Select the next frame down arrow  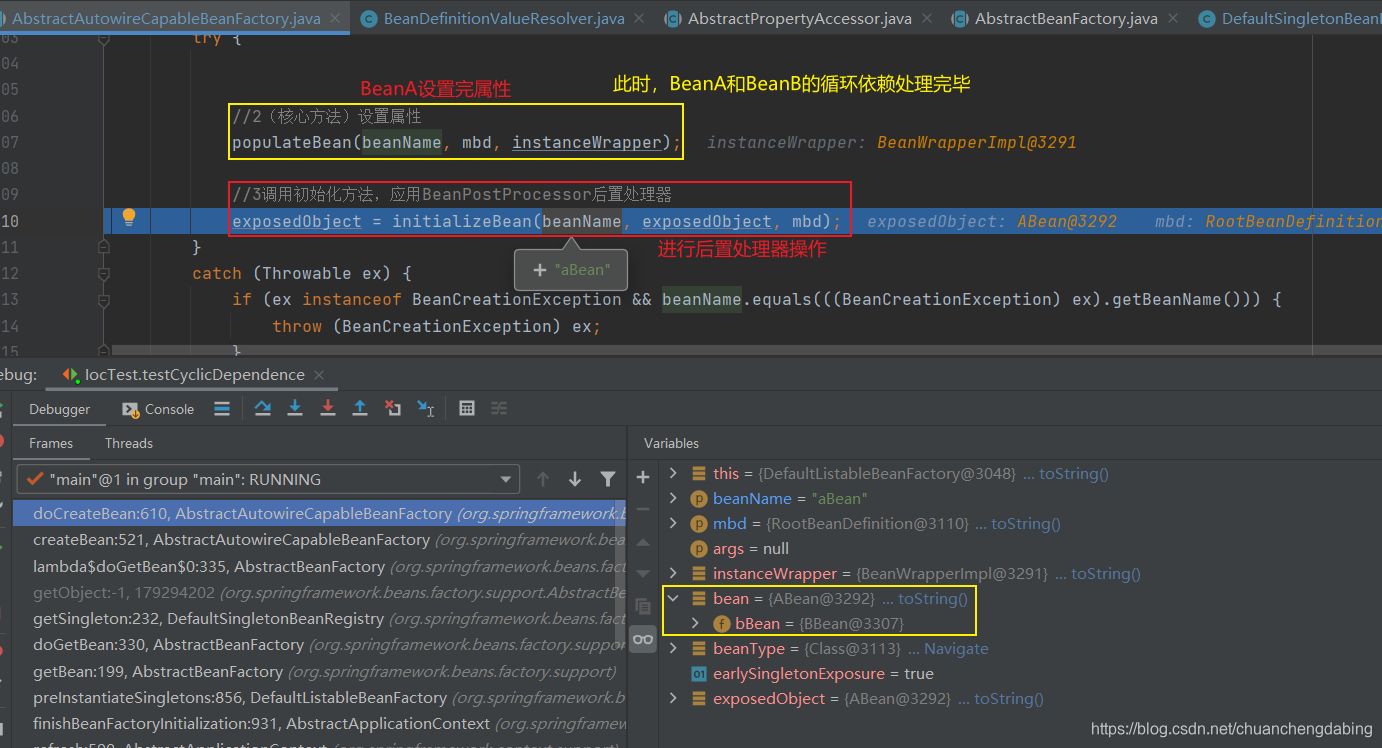tap(575, 479)
